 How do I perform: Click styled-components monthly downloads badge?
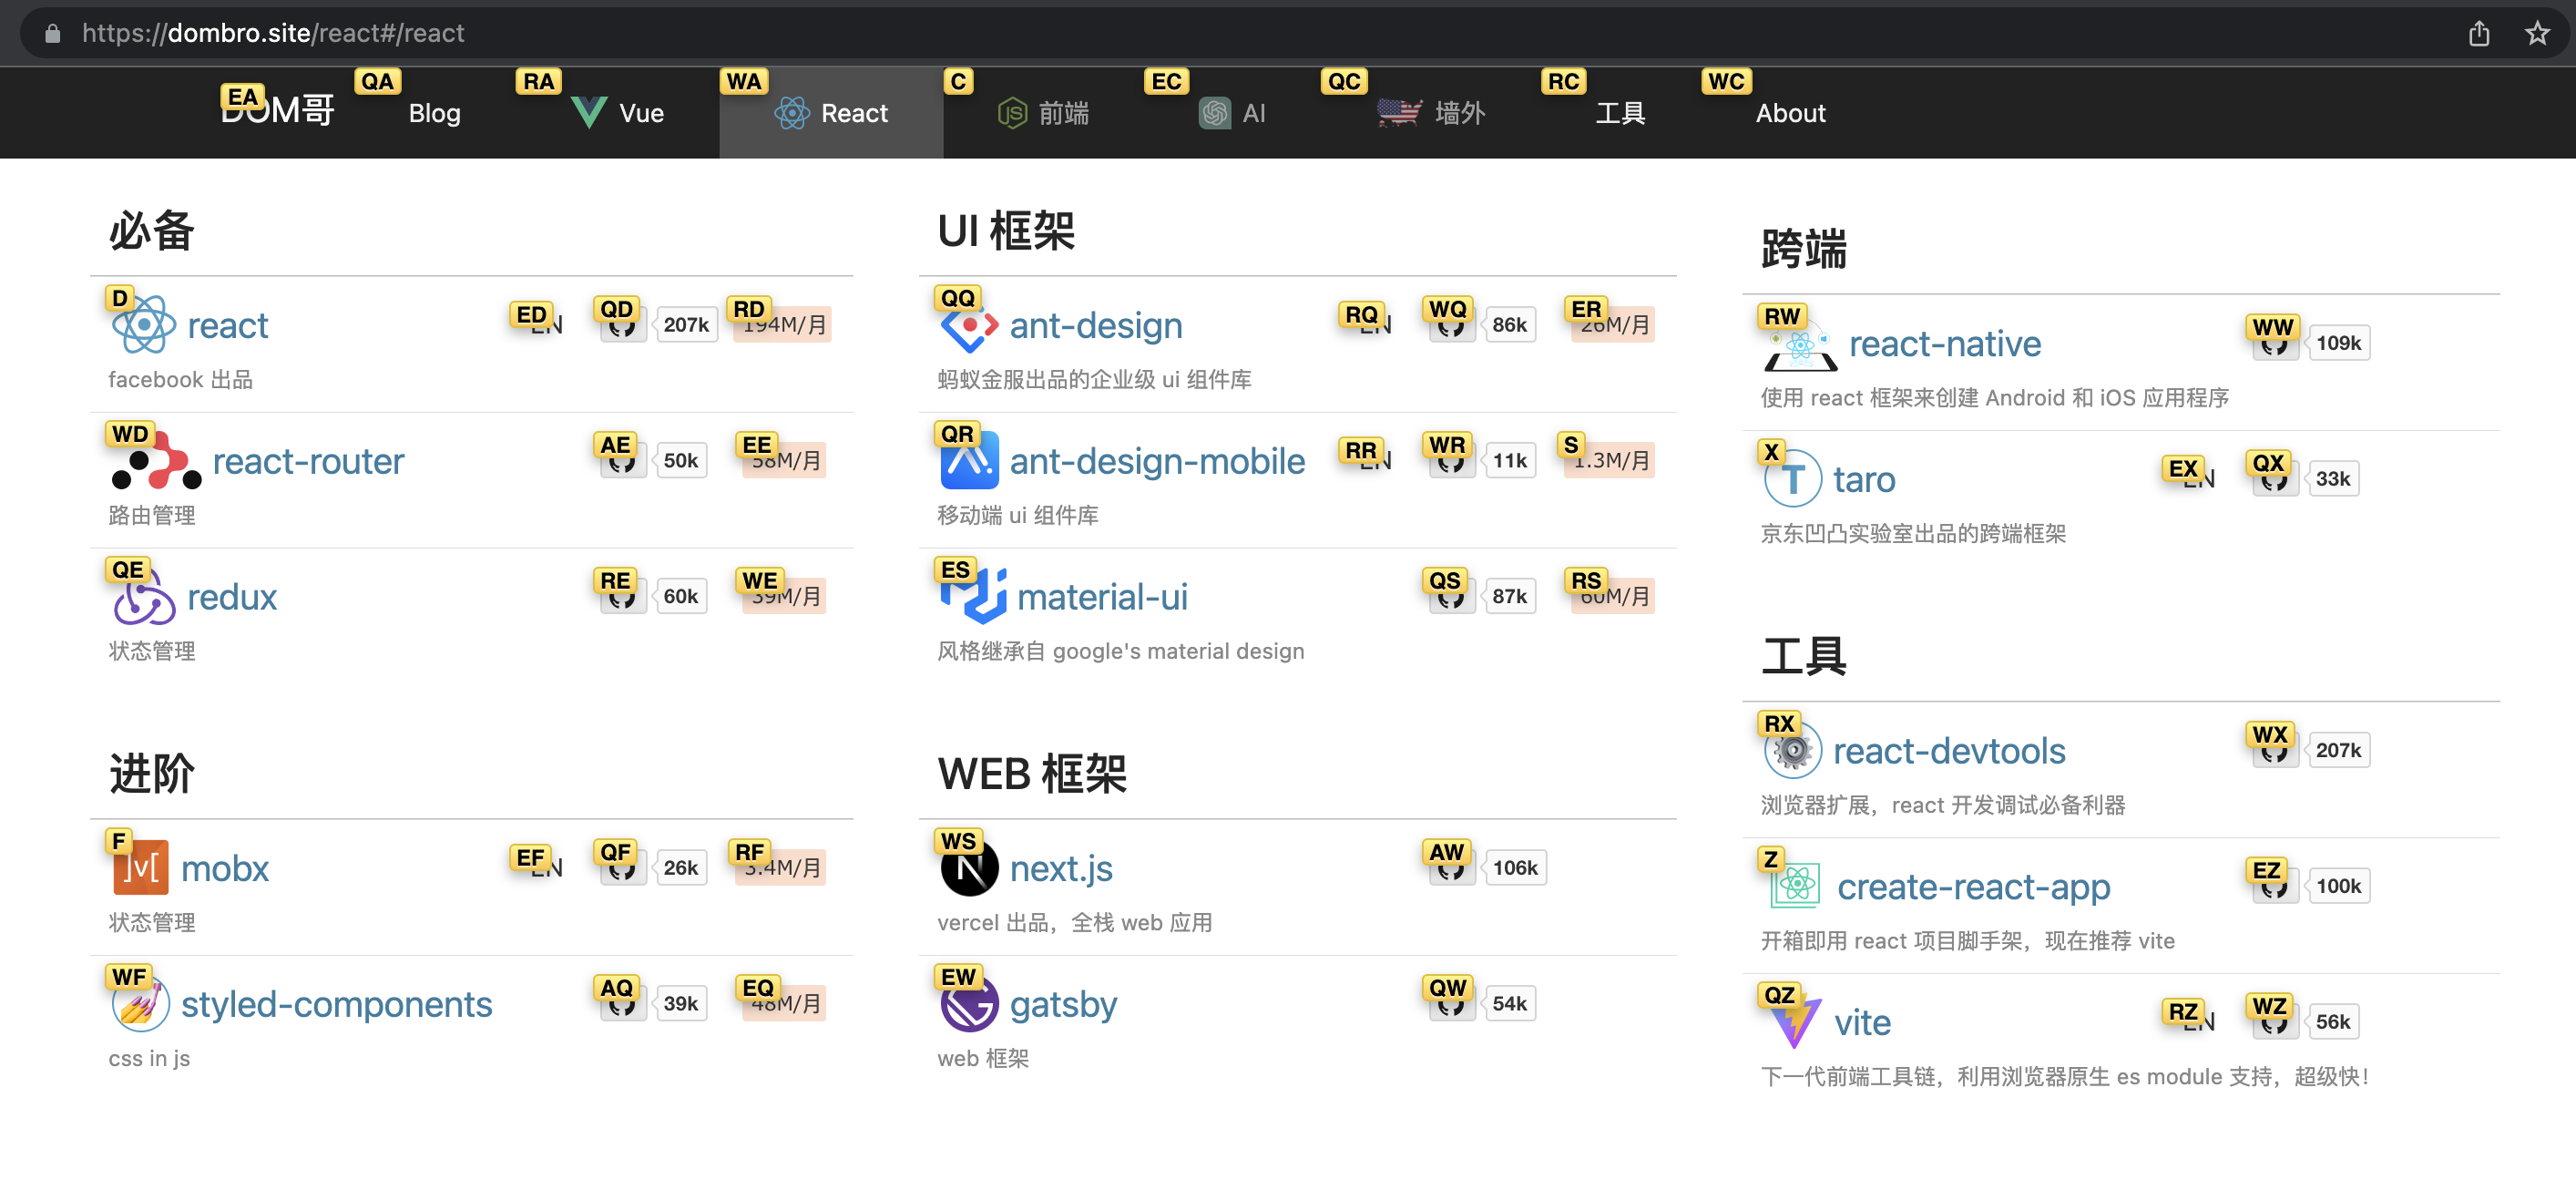pyautogui.click(x=785, y=1004)
